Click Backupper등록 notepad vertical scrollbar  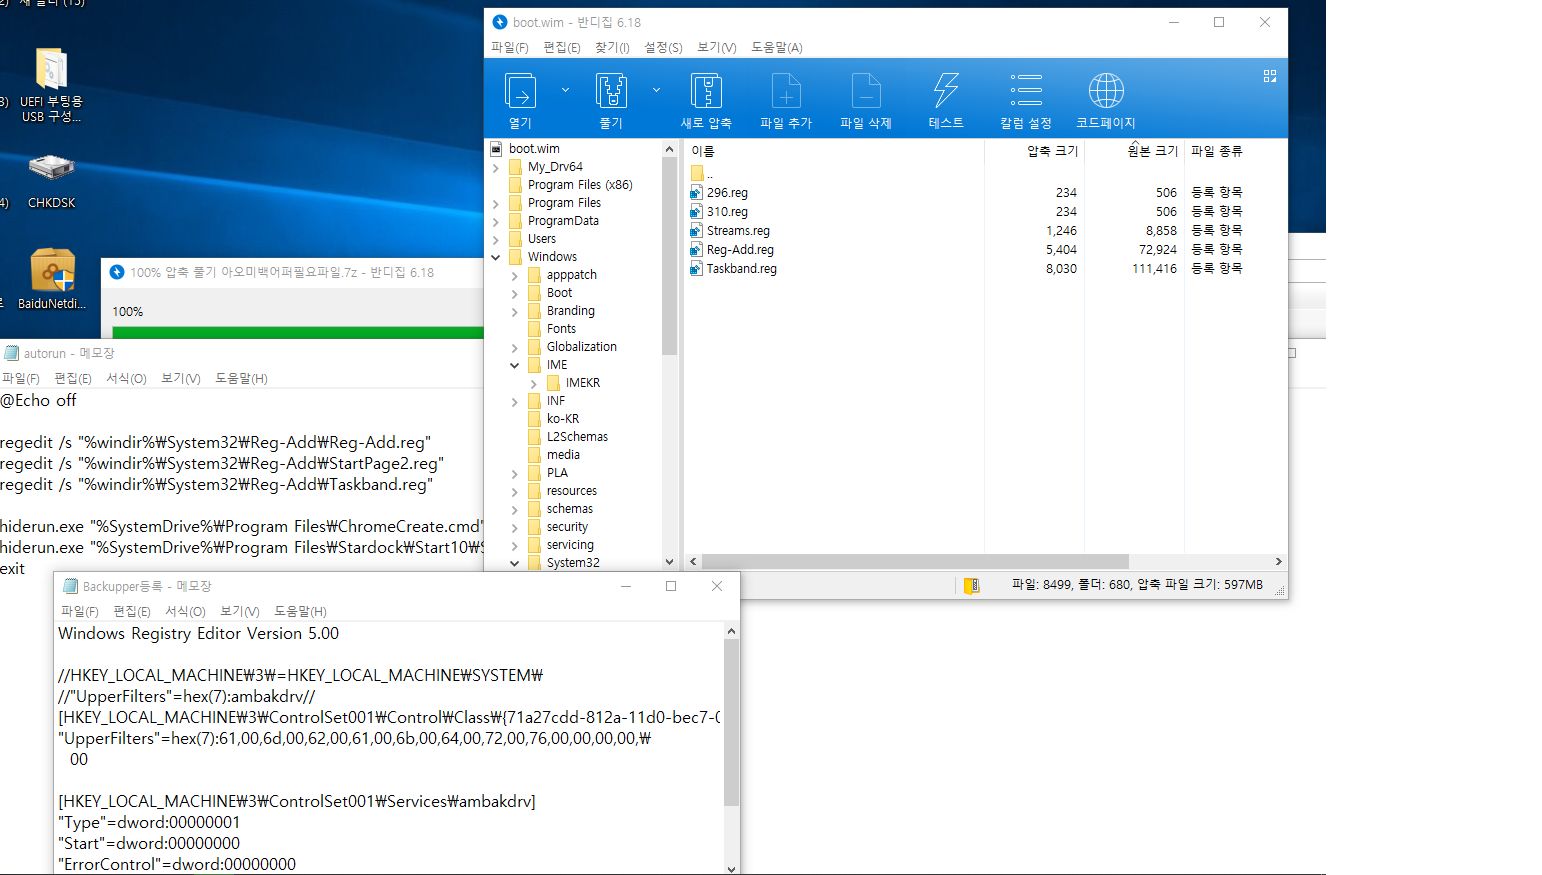pos(731,722)
